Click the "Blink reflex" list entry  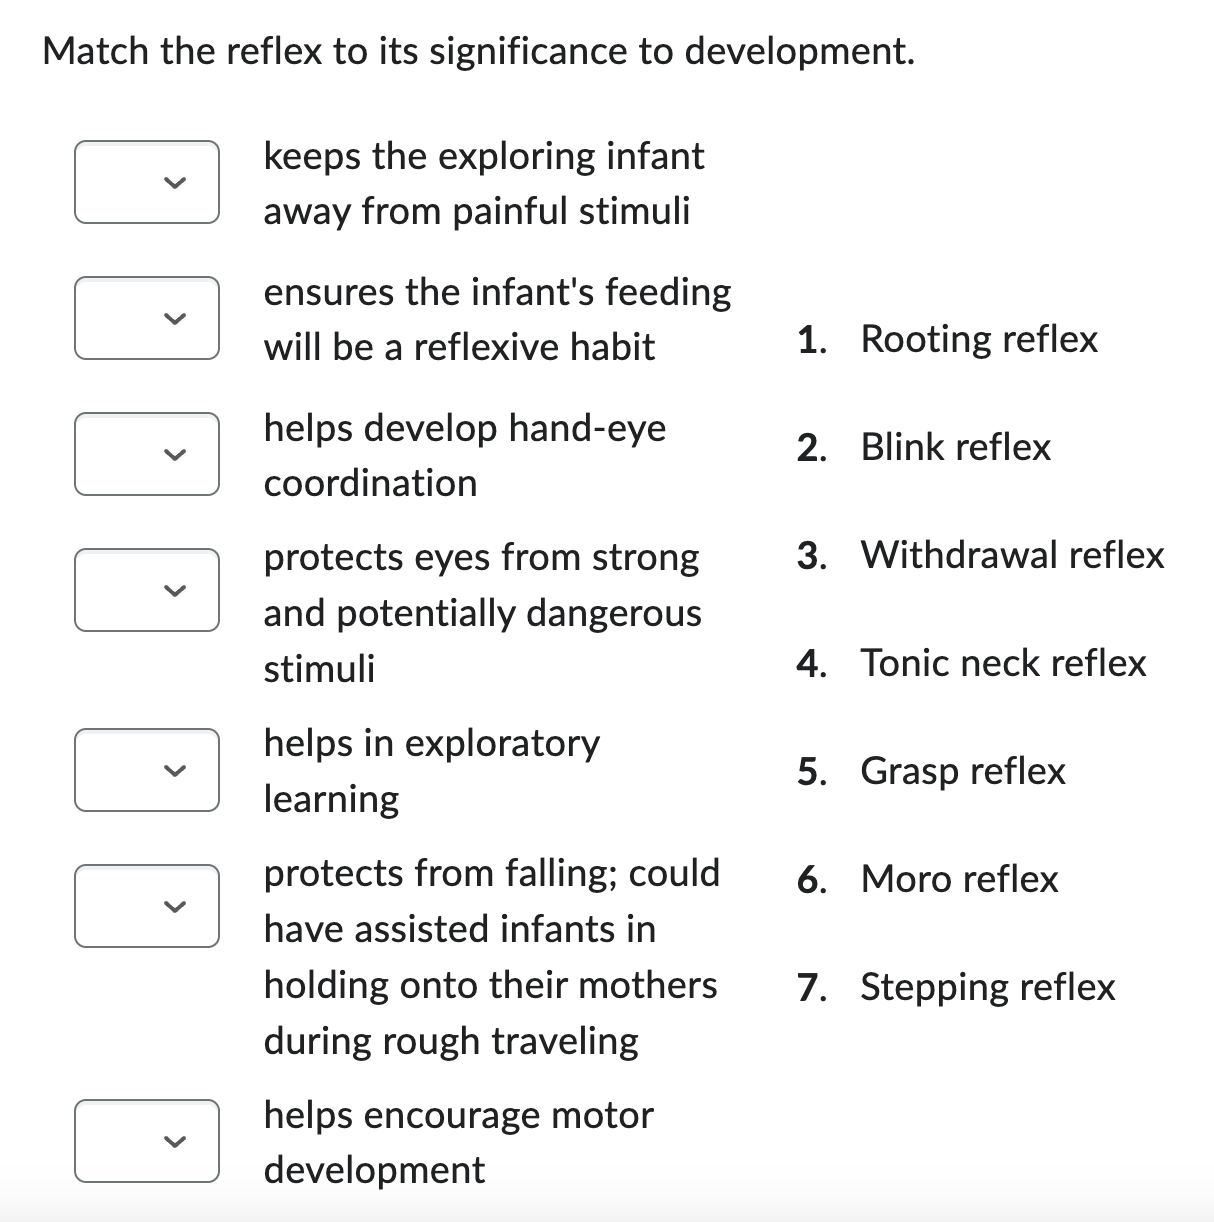955,447
